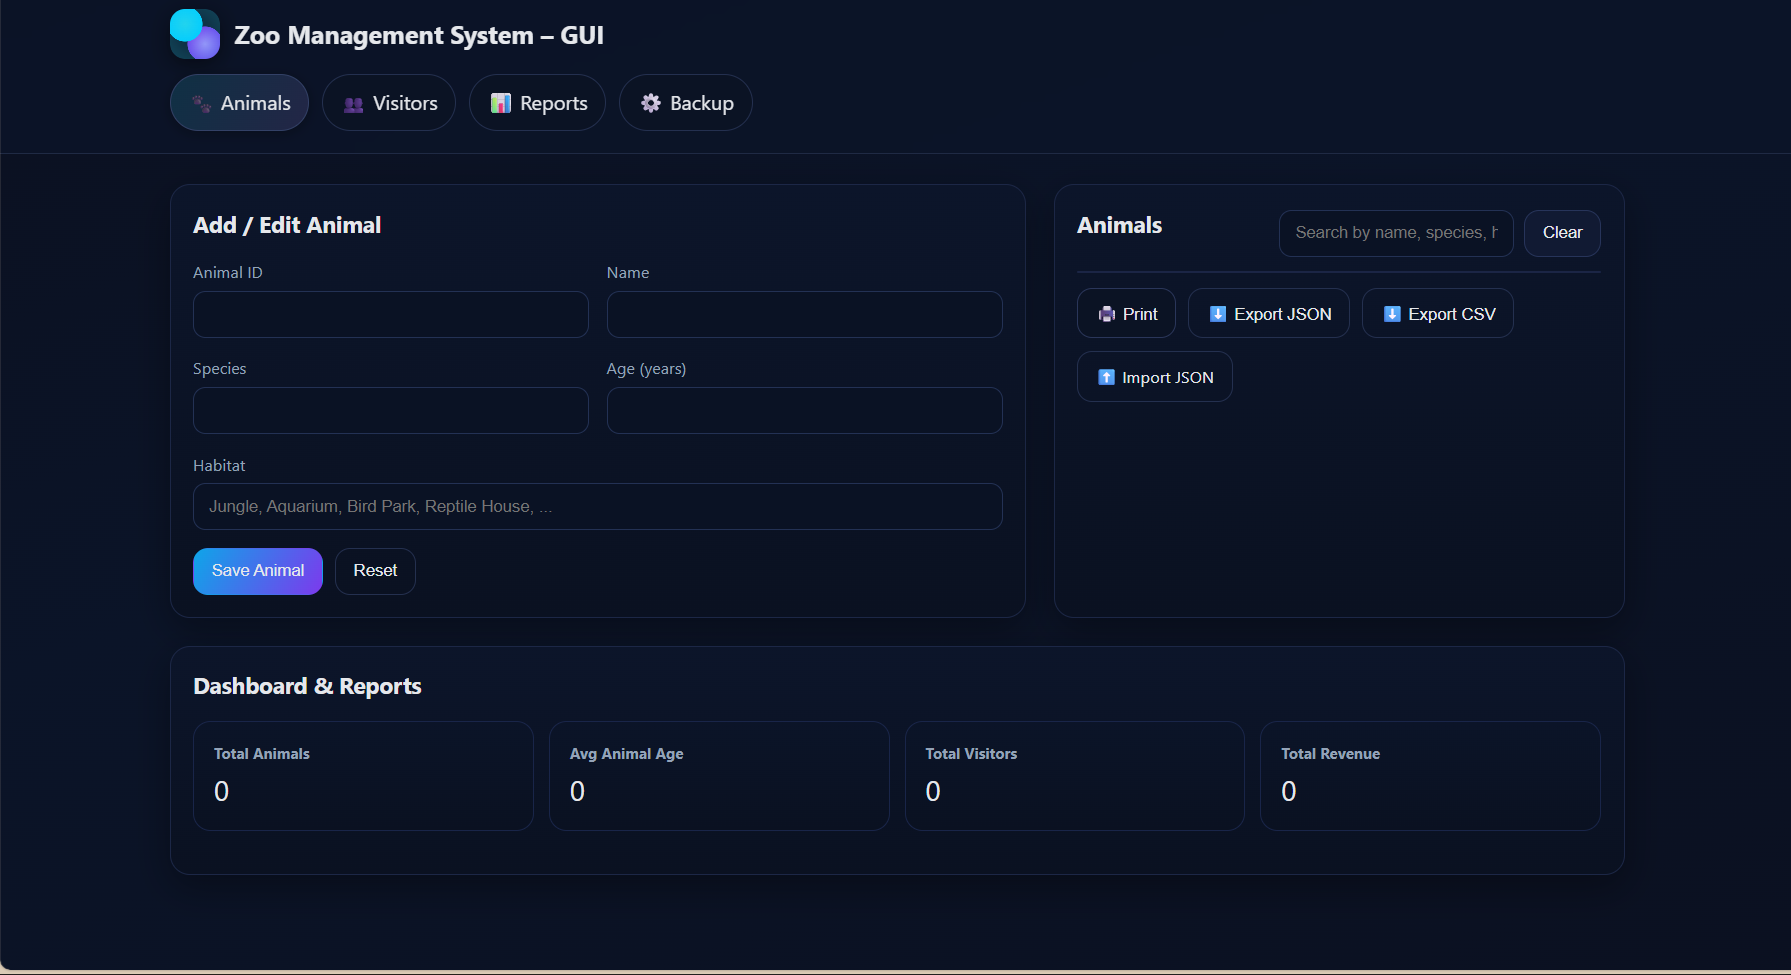Click the upload arrow icon for Import JSON
Viewport: 1791px width, 975px height.
click(x=1106, y=377)
